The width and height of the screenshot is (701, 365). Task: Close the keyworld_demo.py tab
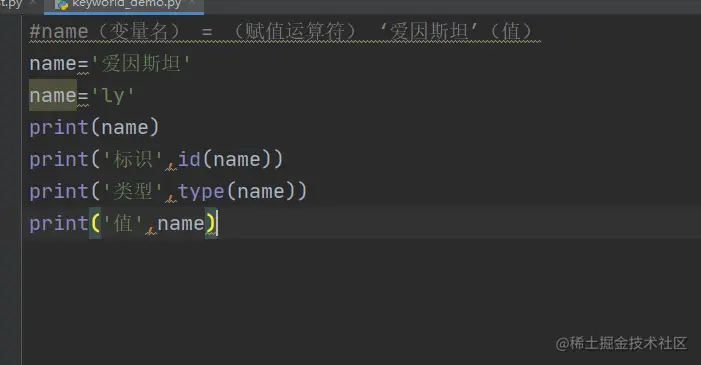tap(192, 3)
